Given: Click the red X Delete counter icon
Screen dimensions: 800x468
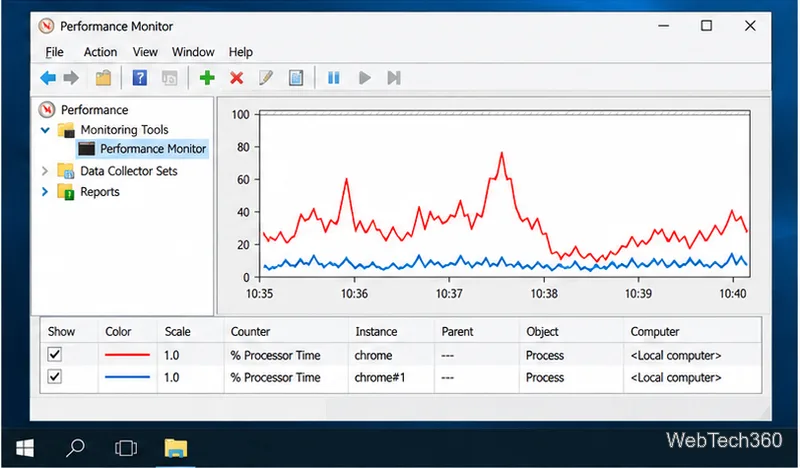Looking at the screenshot, I should (x=236, y=78).
